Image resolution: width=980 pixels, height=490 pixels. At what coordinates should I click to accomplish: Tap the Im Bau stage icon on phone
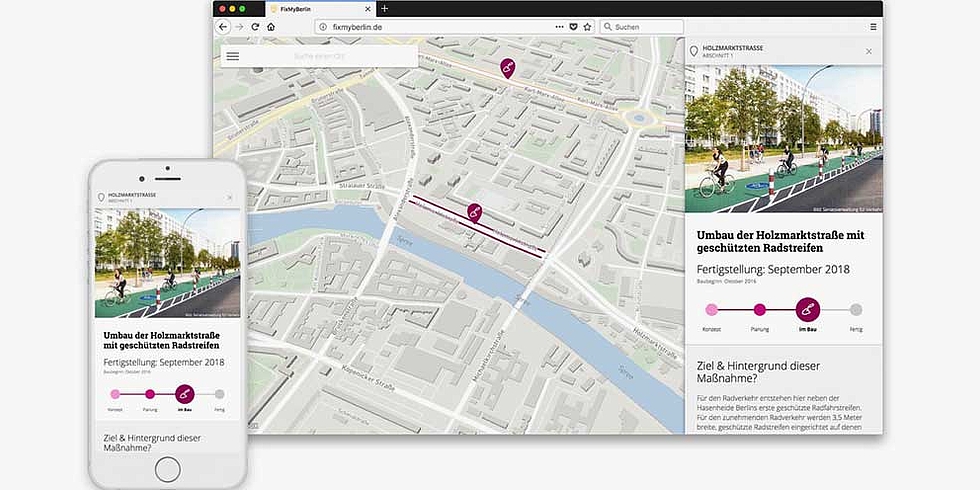pyautogui.click(x=185, y=394)
